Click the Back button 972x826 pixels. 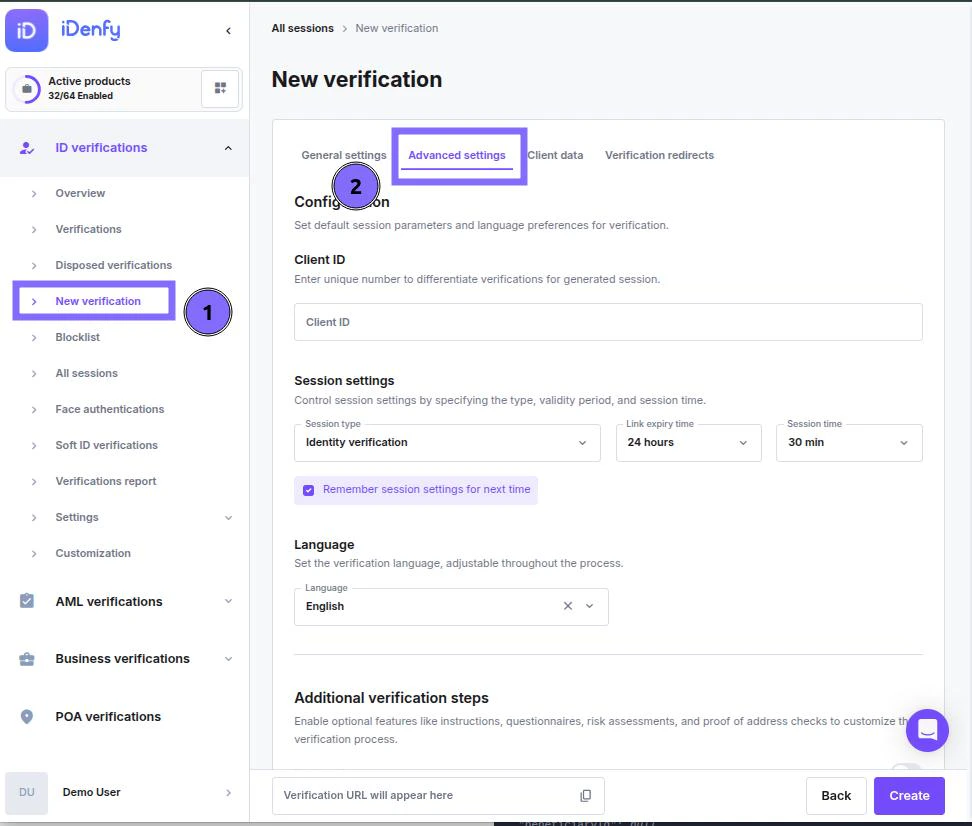[x=836, y=796]
